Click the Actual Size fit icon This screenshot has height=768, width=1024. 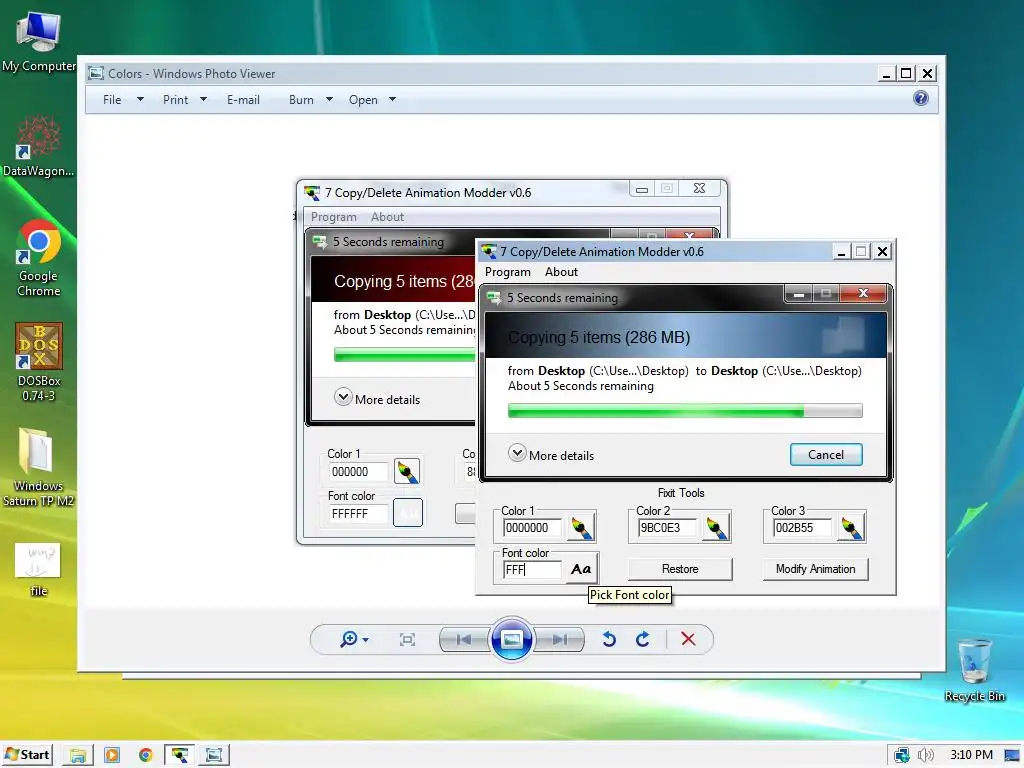pos(407,639)
